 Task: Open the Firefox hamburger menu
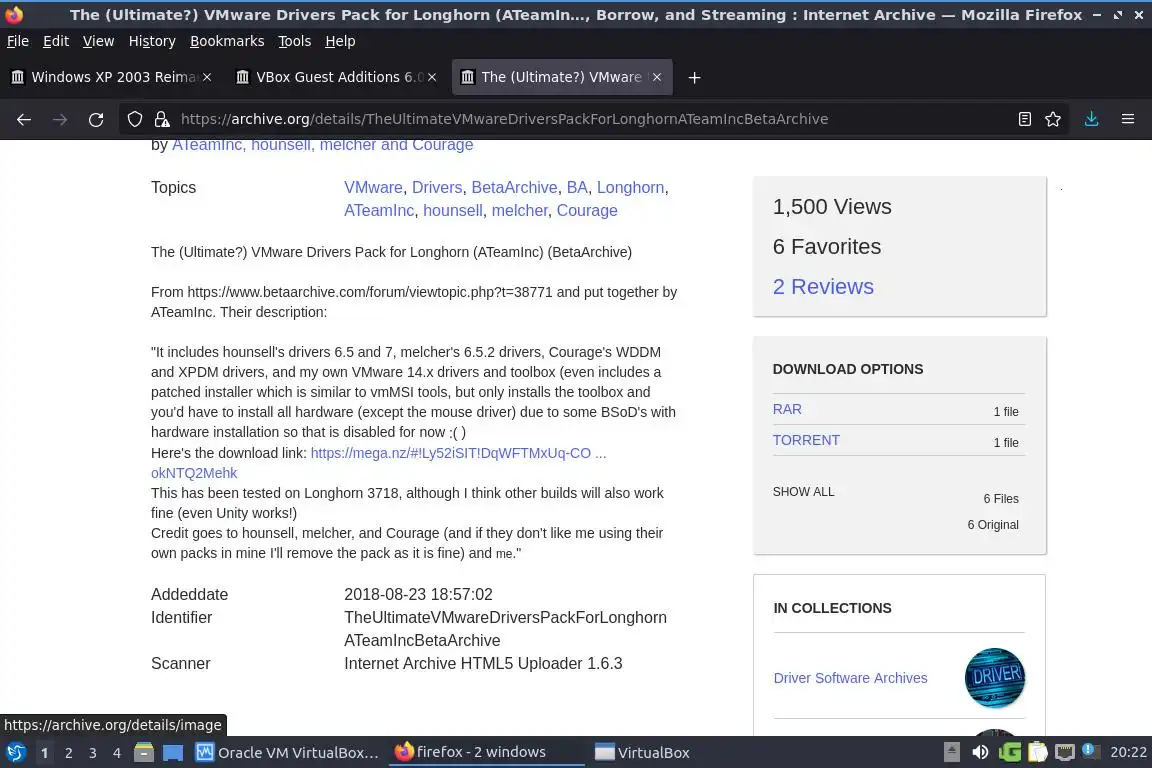tap(1128, 119)
